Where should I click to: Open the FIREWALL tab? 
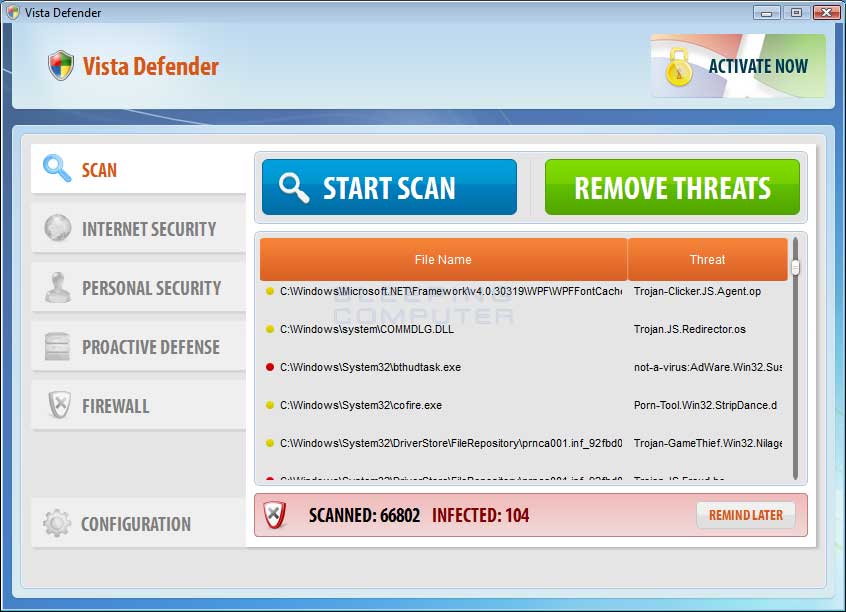pos(139,405)
